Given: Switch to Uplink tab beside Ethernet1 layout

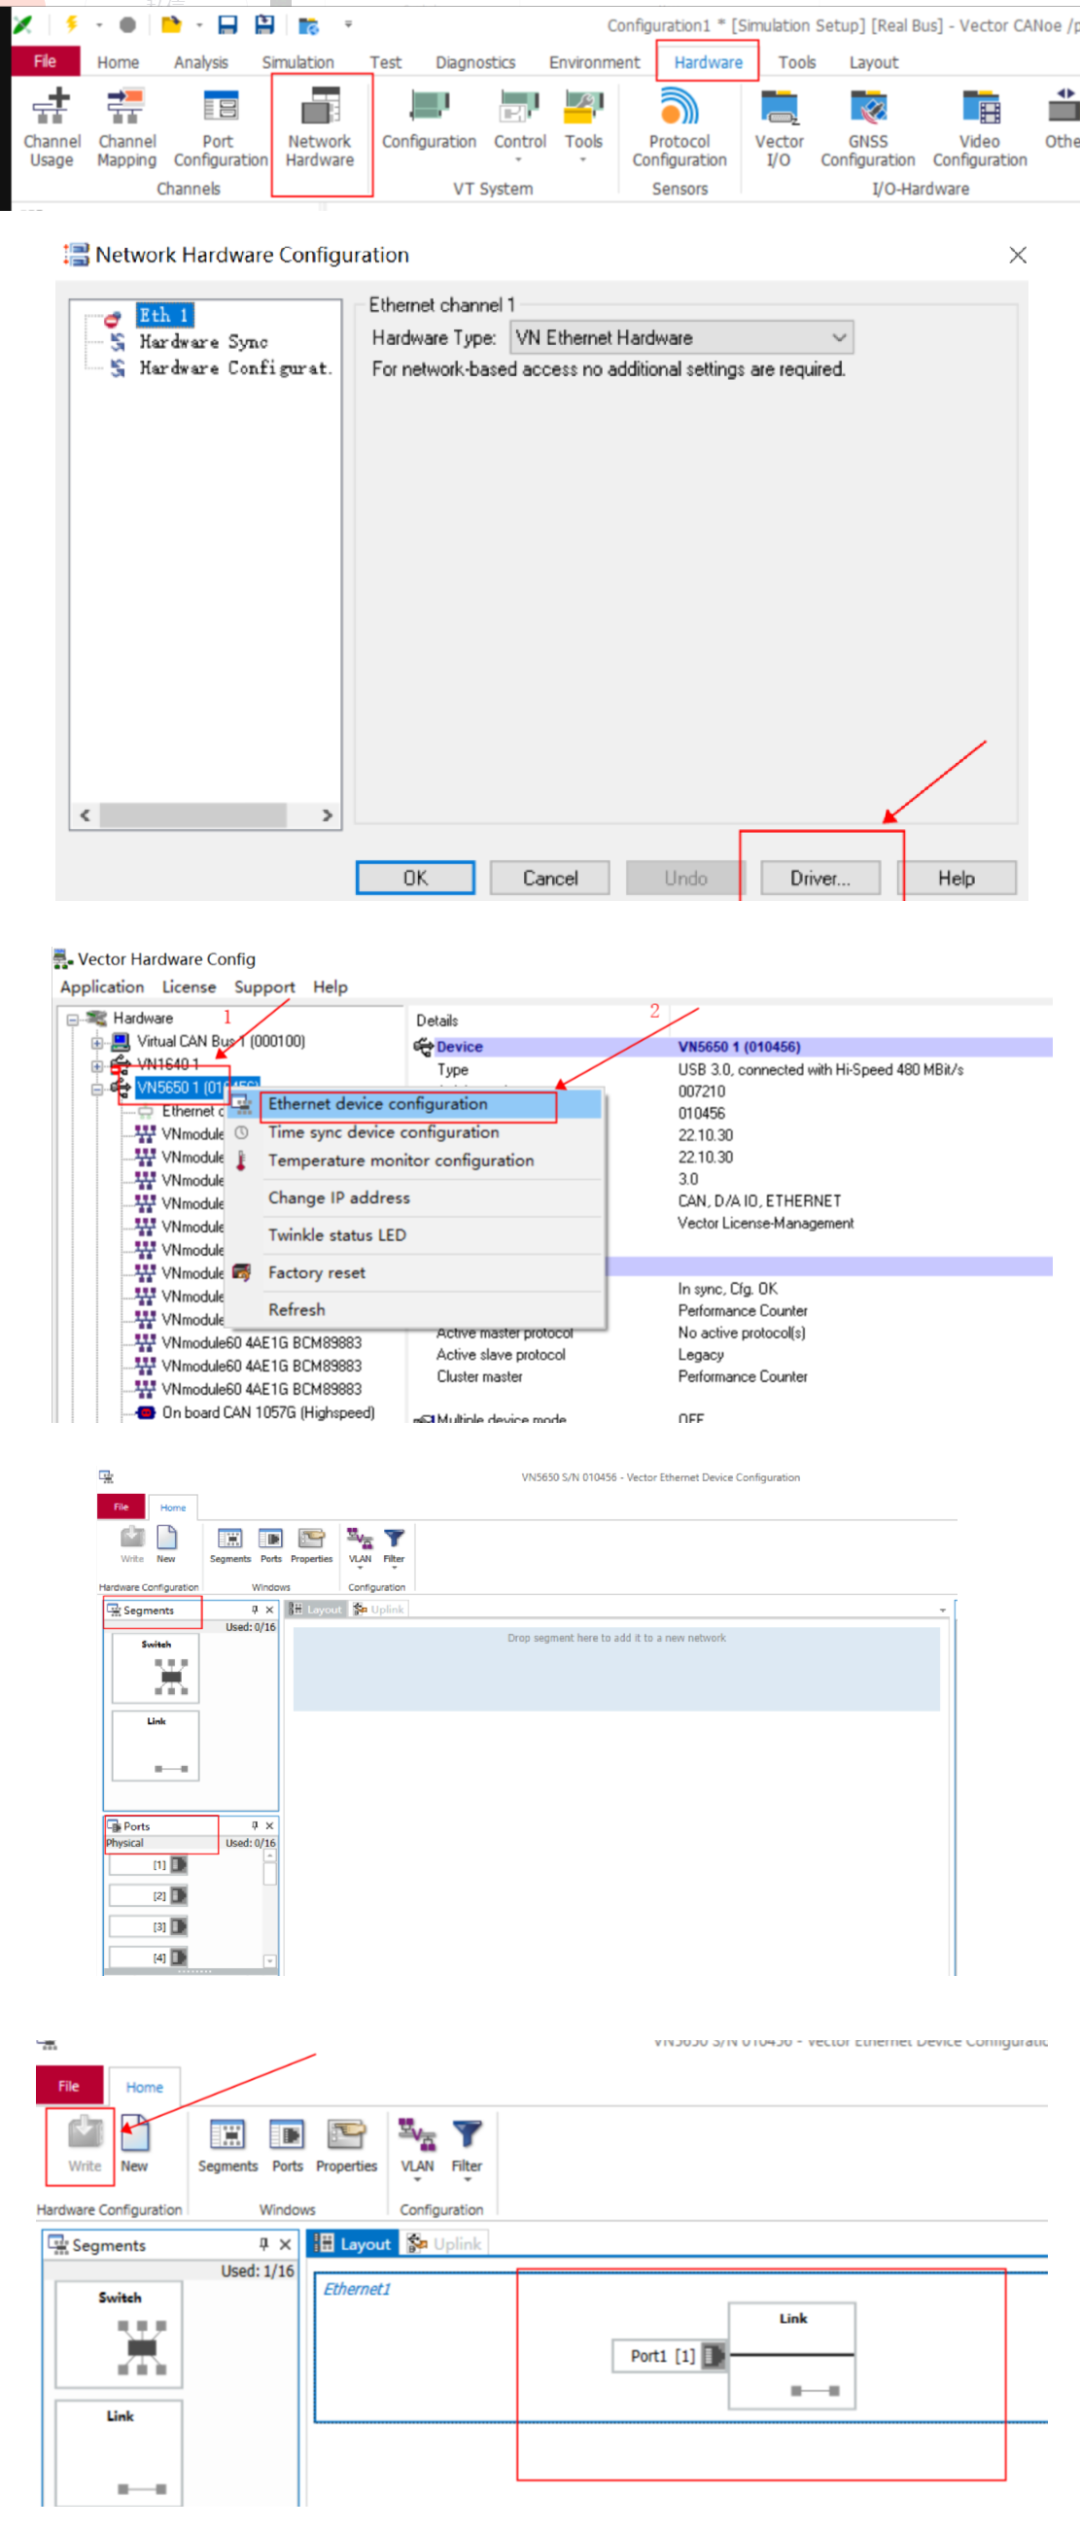Looking at the screenshot, I should tap(445, 2243).
